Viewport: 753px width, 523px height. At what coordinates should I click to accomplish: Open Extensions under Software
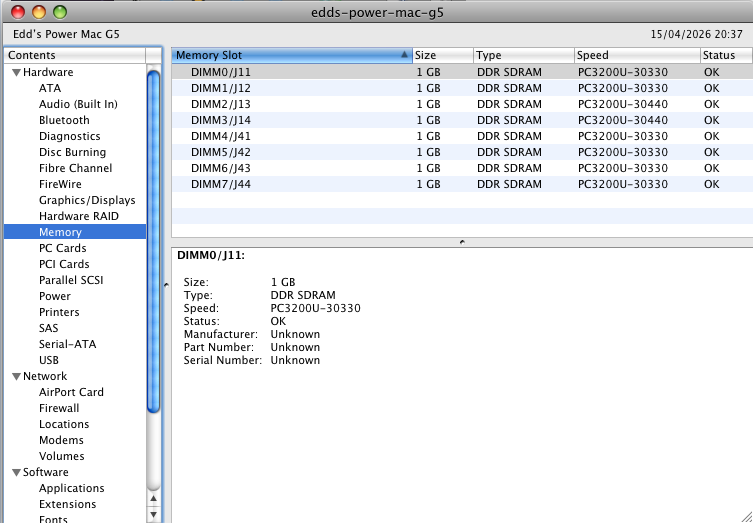pyautogui.click(x=67, y=504)
